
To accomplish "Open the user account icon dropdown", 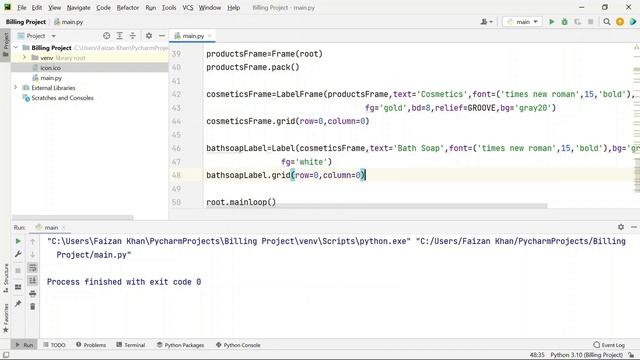I will [x=487, y=22].
